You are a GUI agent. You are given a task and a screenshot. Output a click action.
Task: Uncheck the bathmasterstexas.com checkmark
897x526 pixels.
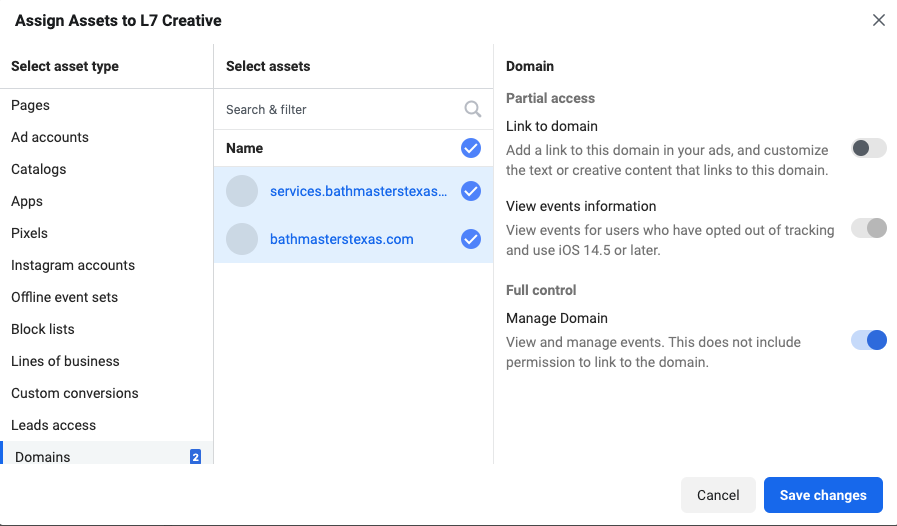tap(471, 239)
